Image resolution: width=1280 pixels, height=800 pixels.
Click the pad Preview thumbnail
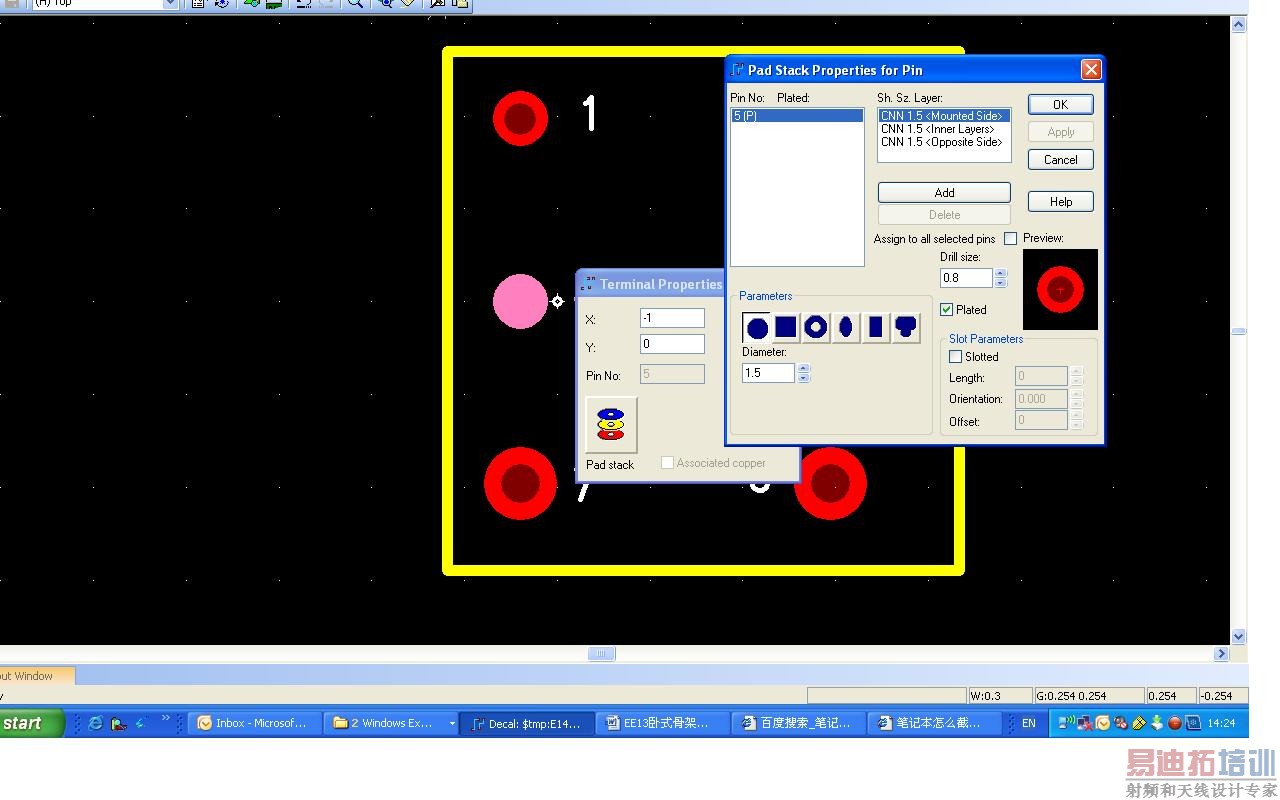tap(1060, 290)
